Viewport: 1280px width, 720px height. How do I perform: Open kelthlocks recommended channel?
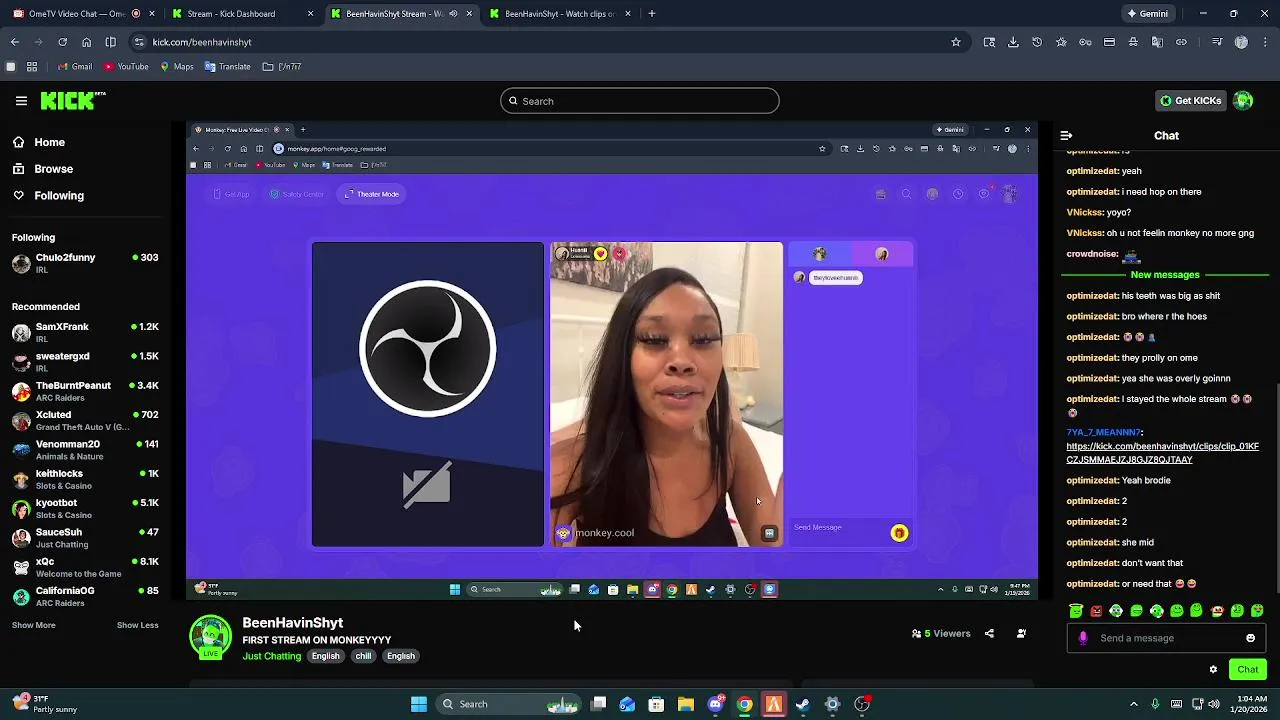pyautogui.click(x=85, y=479)
